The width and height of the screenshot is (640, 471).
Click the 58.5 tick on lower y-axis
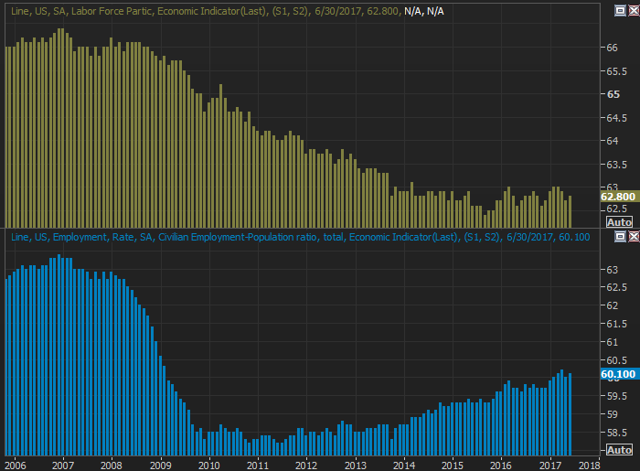pos(616,433)
